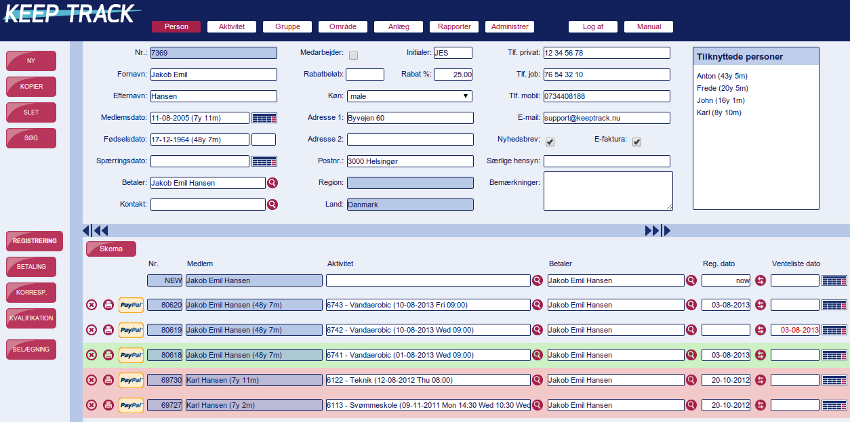The width and height of the screenshot is (850, 422).
Task: Open the Gruppe menu tab
Action: (287, 27)
